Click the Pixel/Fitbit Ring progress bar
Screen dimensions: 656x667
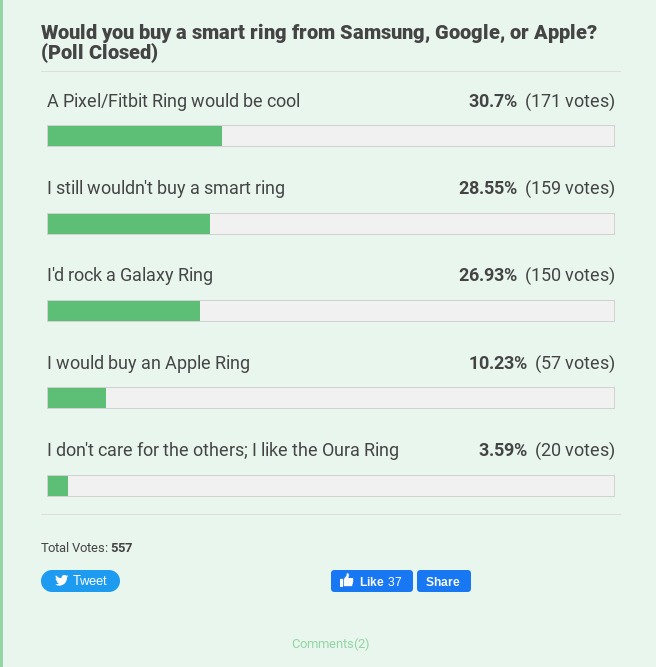[x=331, y=136]
